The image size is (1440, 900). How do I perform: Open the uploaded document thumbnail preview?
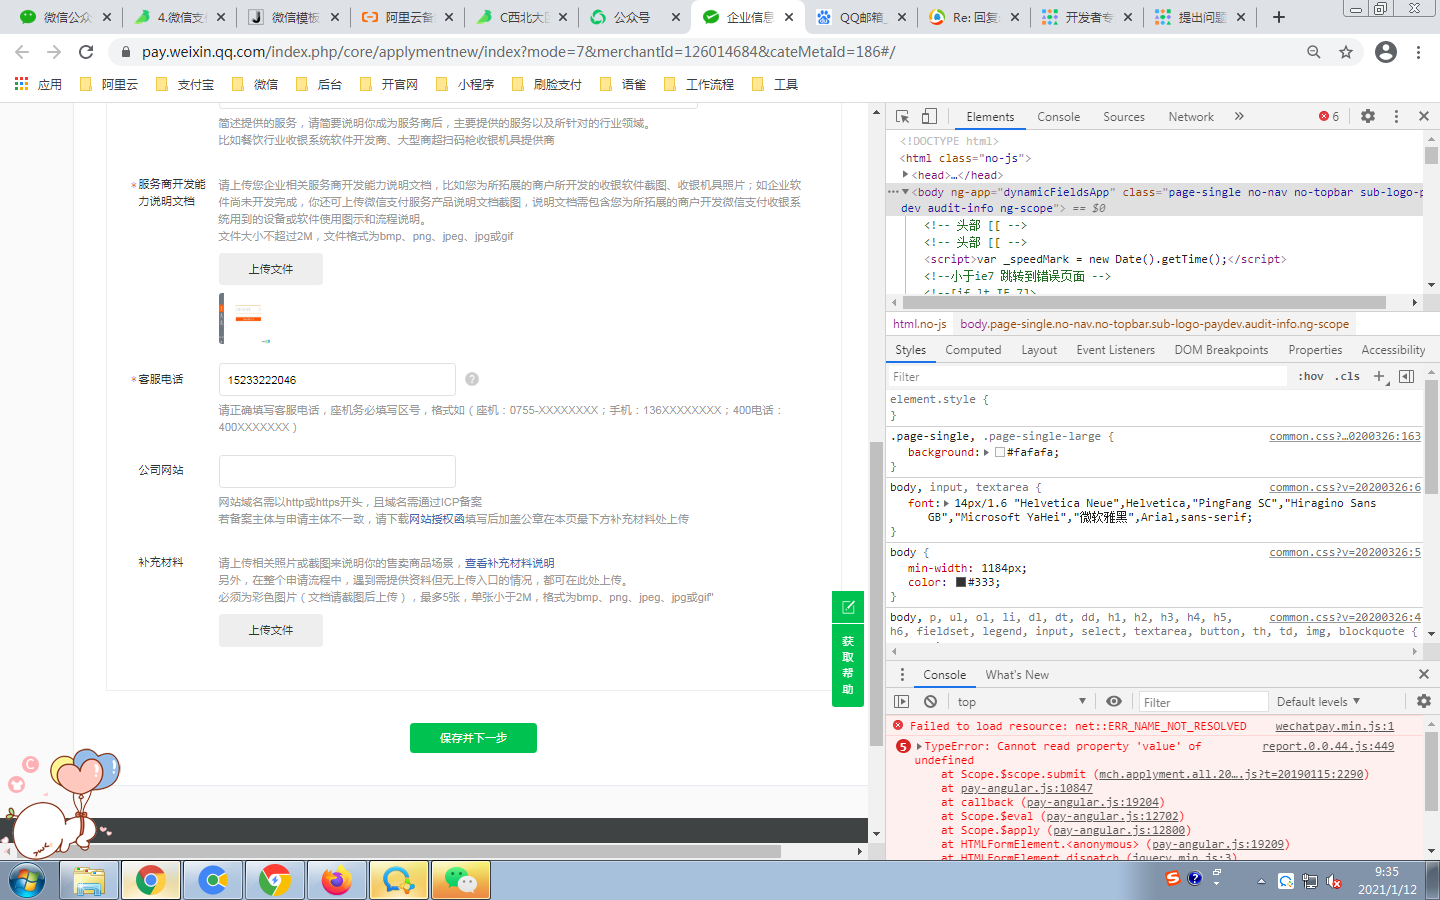(245, 319)
